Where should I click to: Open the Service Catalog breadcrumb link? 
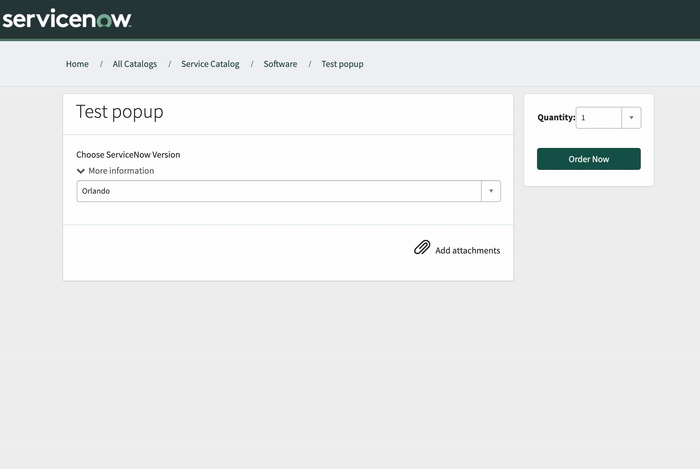tap(210, 64)
